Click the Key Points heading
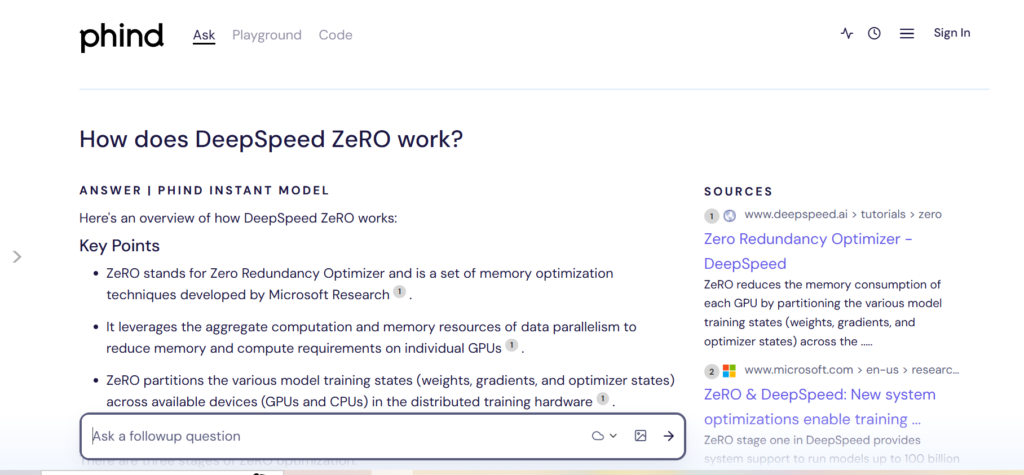 (120, 246)
